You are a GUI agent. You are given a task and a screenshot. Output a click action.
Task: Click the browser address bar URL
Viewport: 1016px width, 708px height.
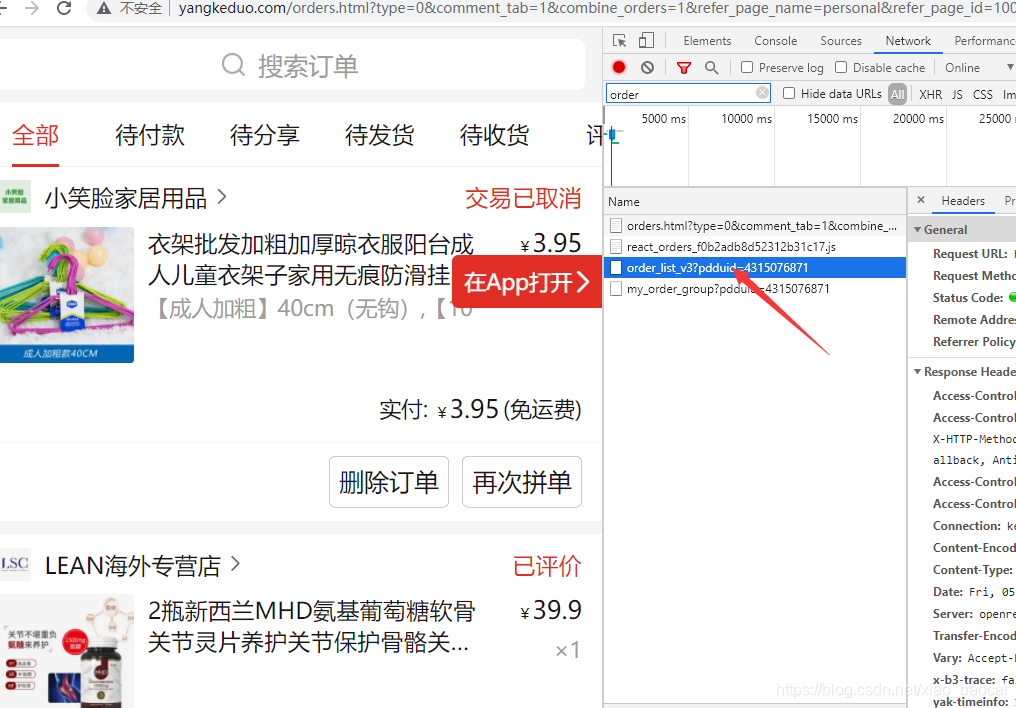click(596, 8)
